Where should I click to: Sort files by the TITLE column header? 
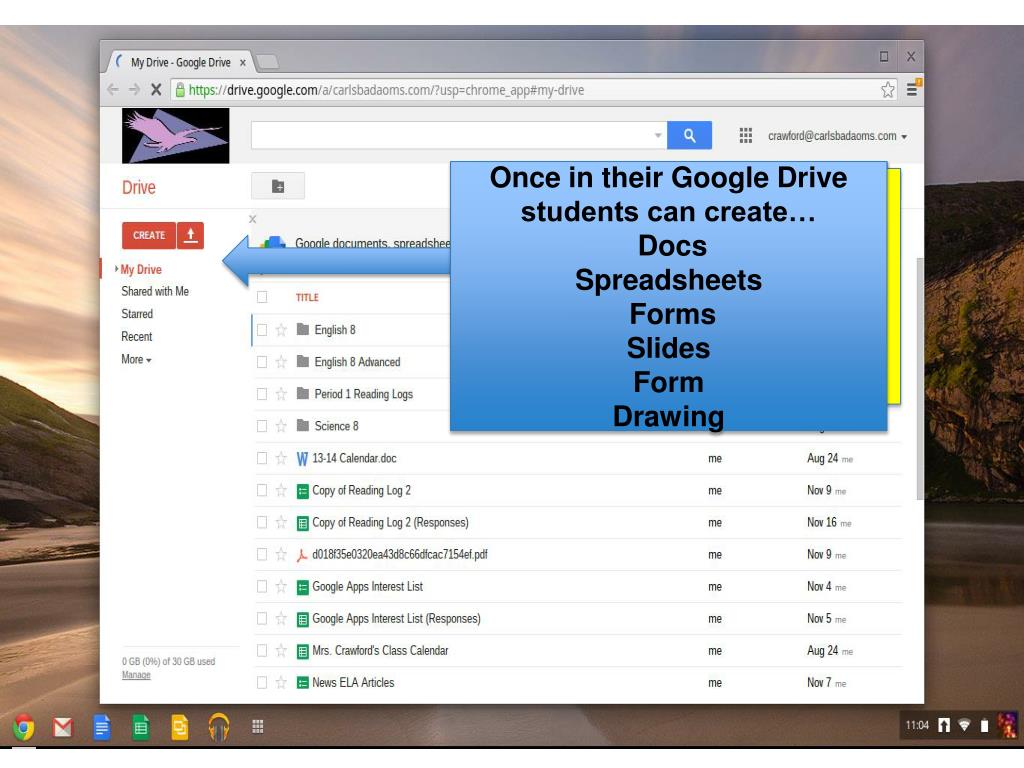(307, 297)
